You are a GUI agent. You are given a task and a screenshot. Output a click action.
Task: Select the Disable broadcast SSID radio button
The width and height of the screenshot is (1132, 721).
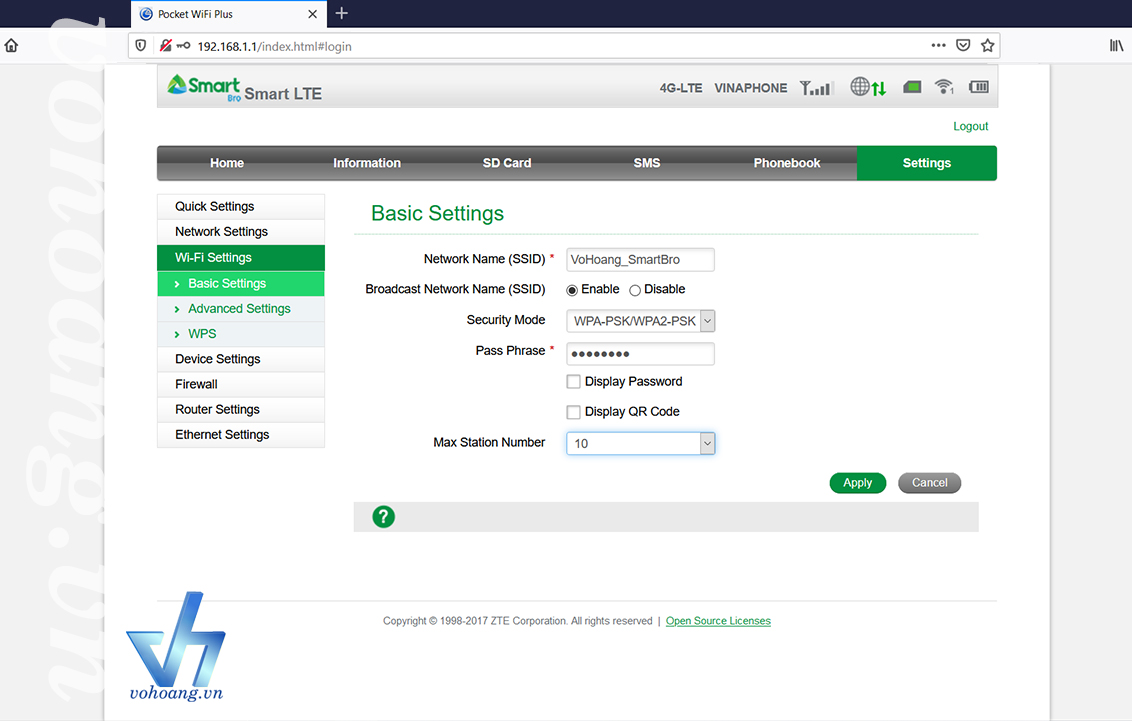[x=635, y=290]
